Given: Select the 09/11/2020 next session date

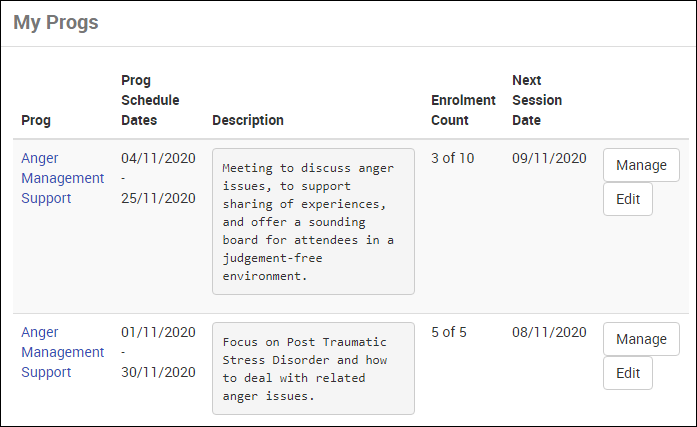Looking at the screenshot, I should [549, 158].
